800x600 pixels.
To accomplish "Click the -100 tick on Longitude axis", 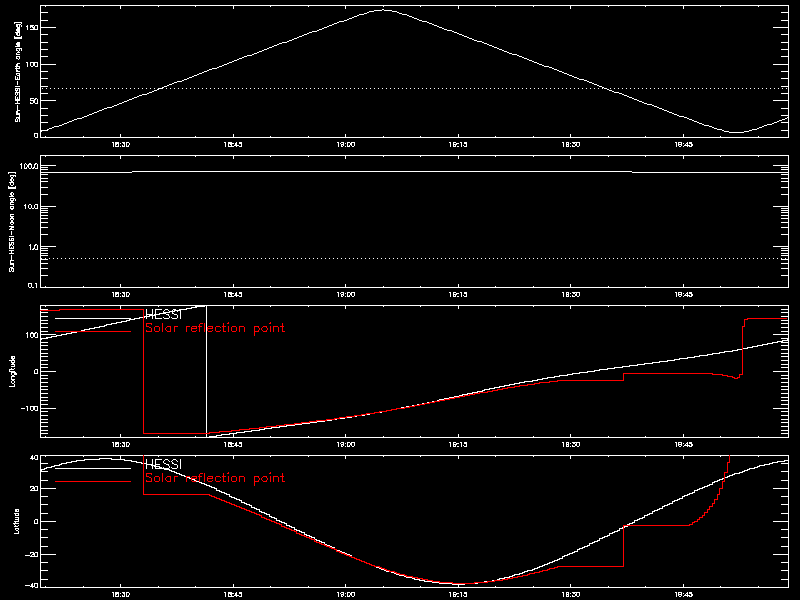I will 30,409.
